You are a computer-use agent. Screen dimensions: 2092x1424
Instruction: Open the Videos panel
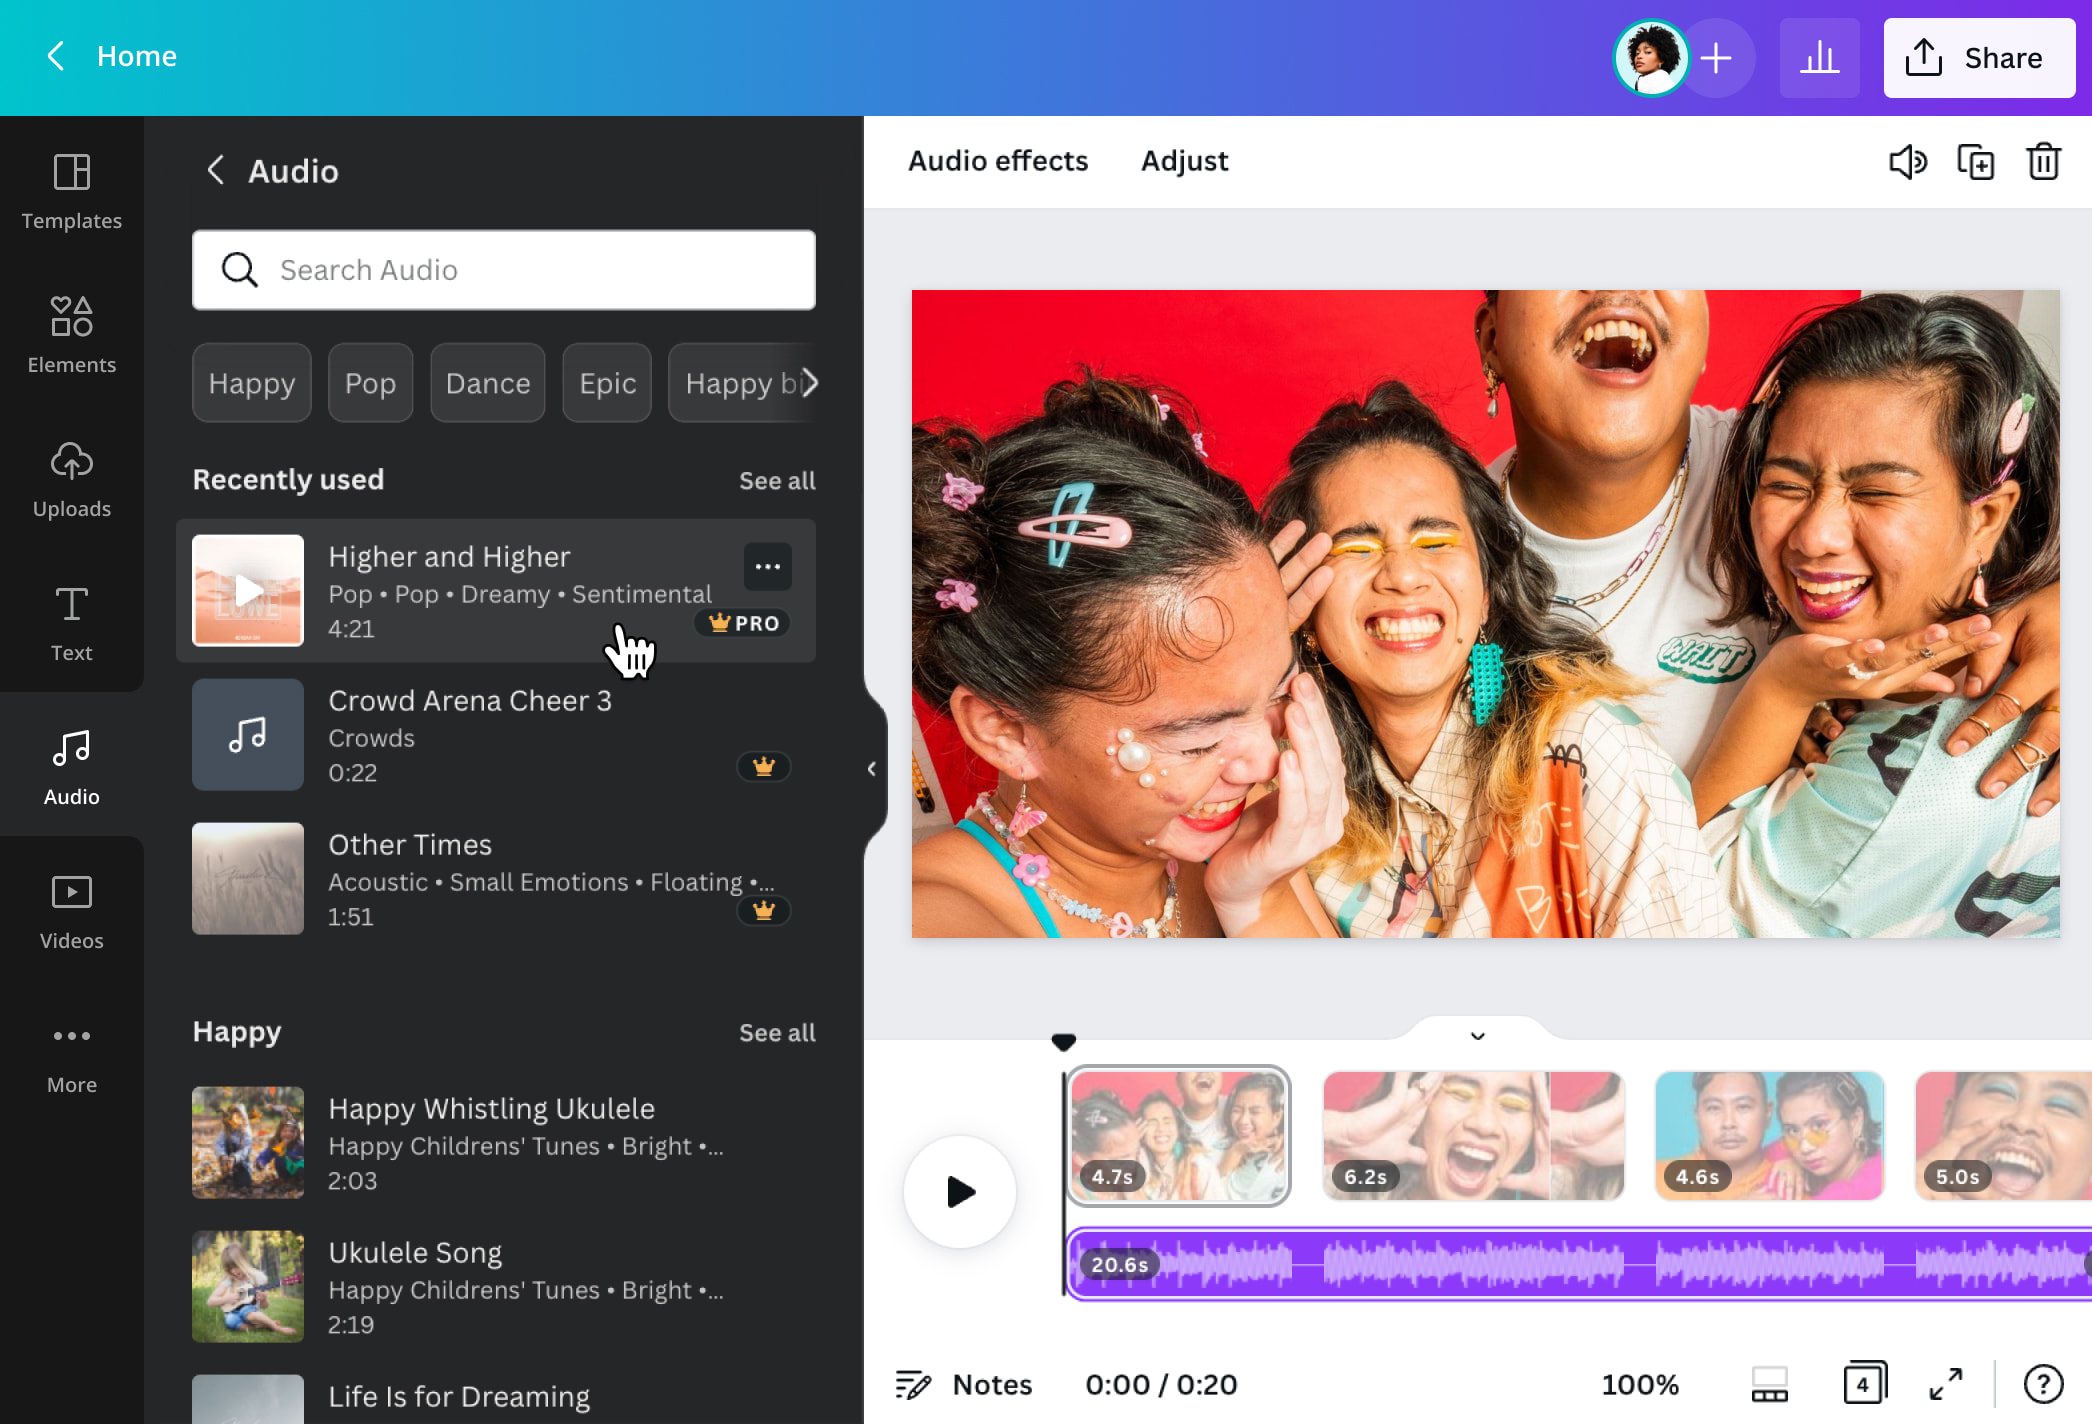coord(70,911)
